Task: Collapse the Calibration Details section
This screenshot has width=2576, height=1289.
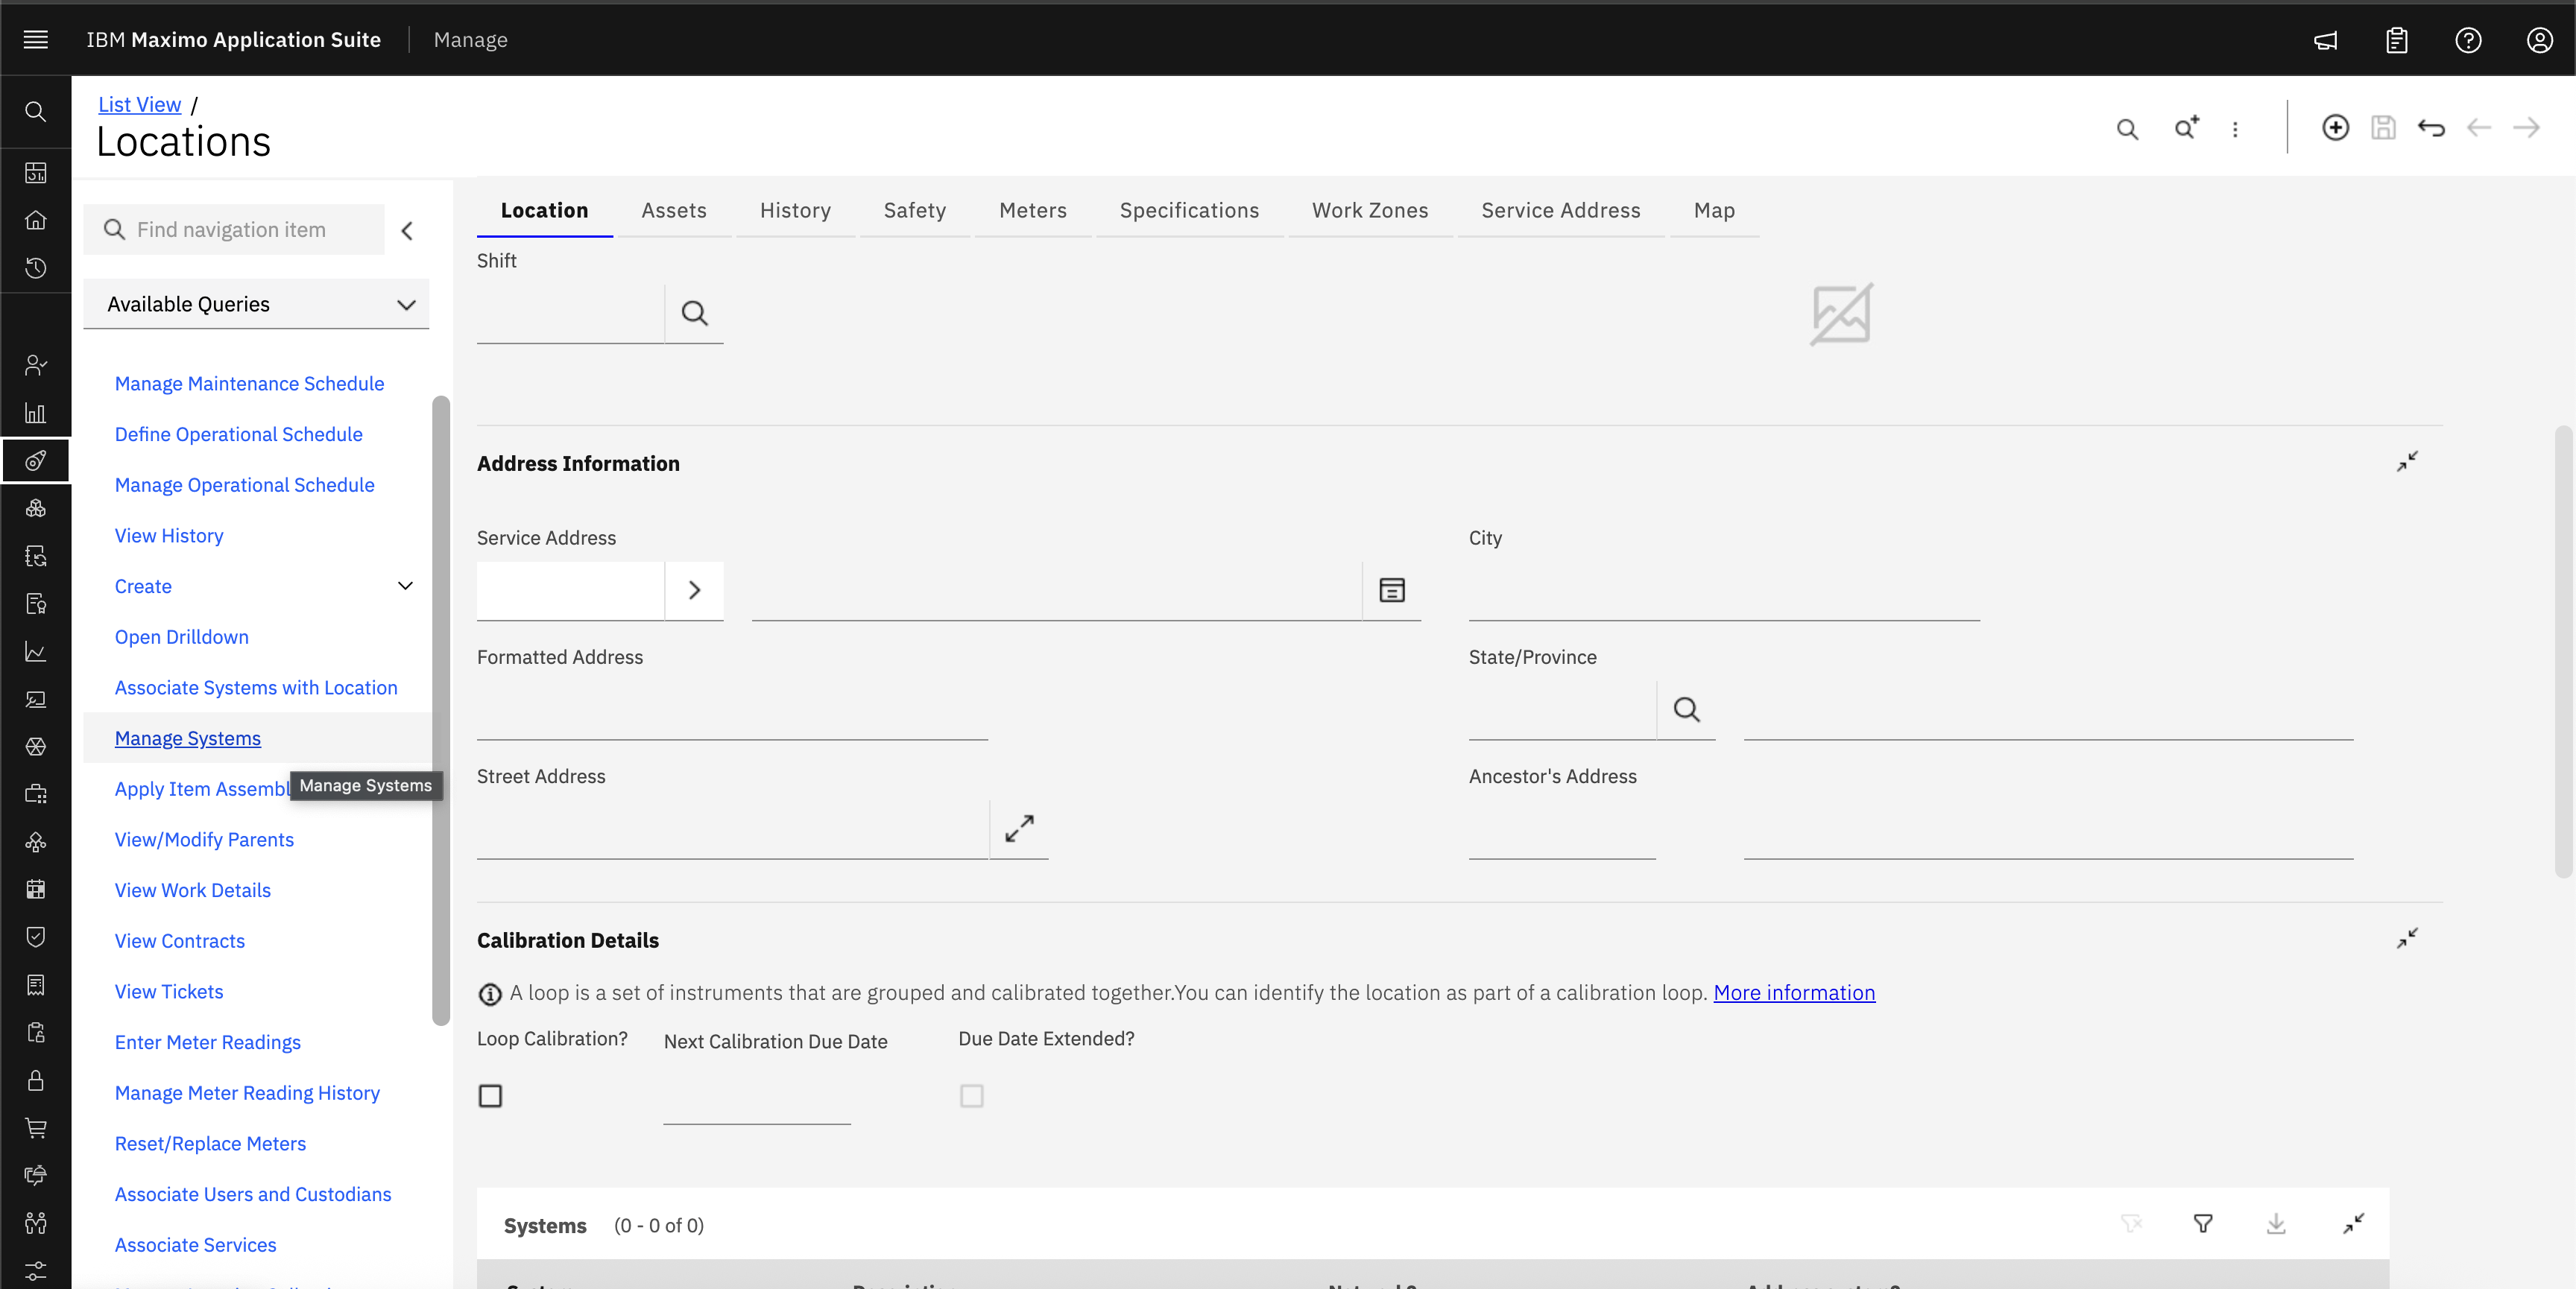Action: coord(2407,939)
